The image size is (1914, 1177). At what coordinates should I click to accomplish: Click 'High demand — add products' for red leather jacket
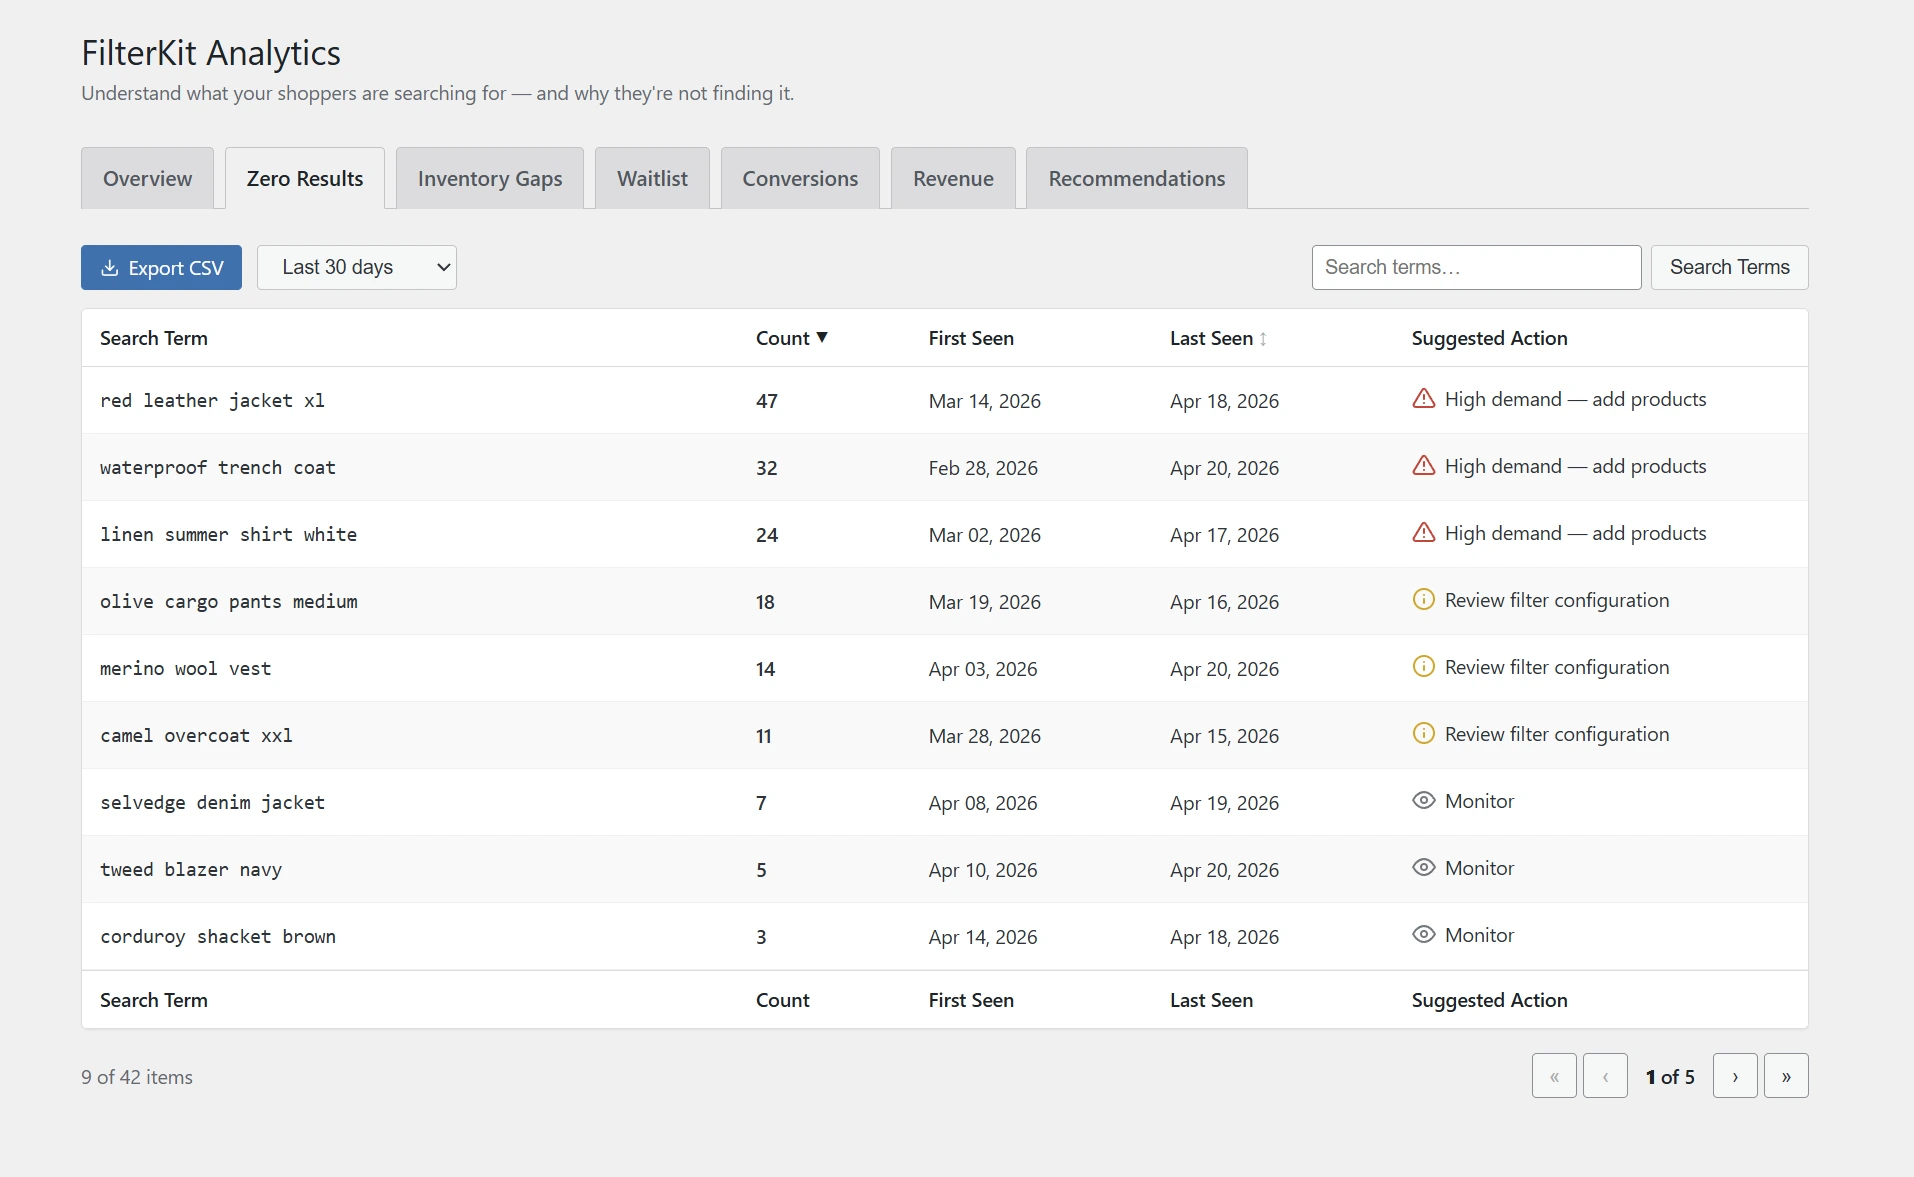tap(1575, 399)
